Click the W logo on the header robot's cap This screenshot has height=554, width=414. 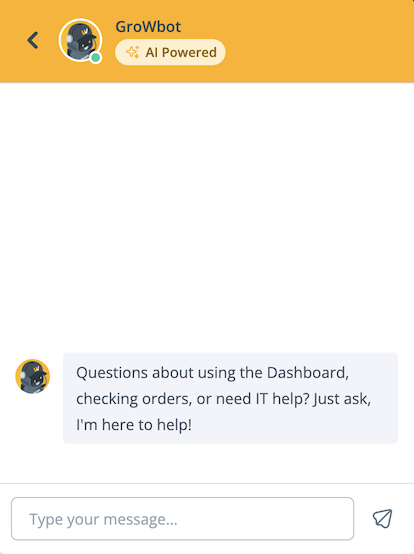click(x=85, y=32)
